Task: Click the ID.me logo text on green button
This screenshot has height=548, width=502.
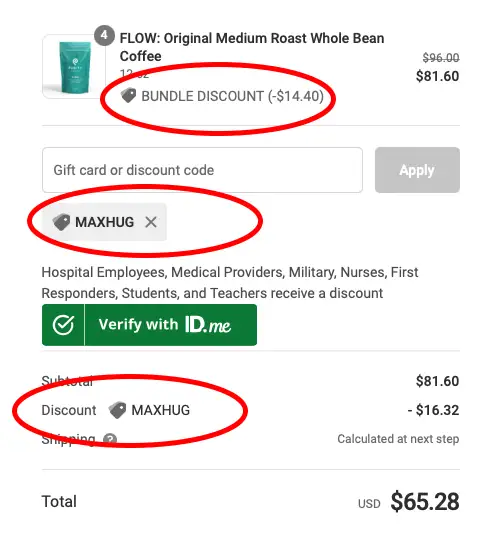Action: (x=208, y=325)
